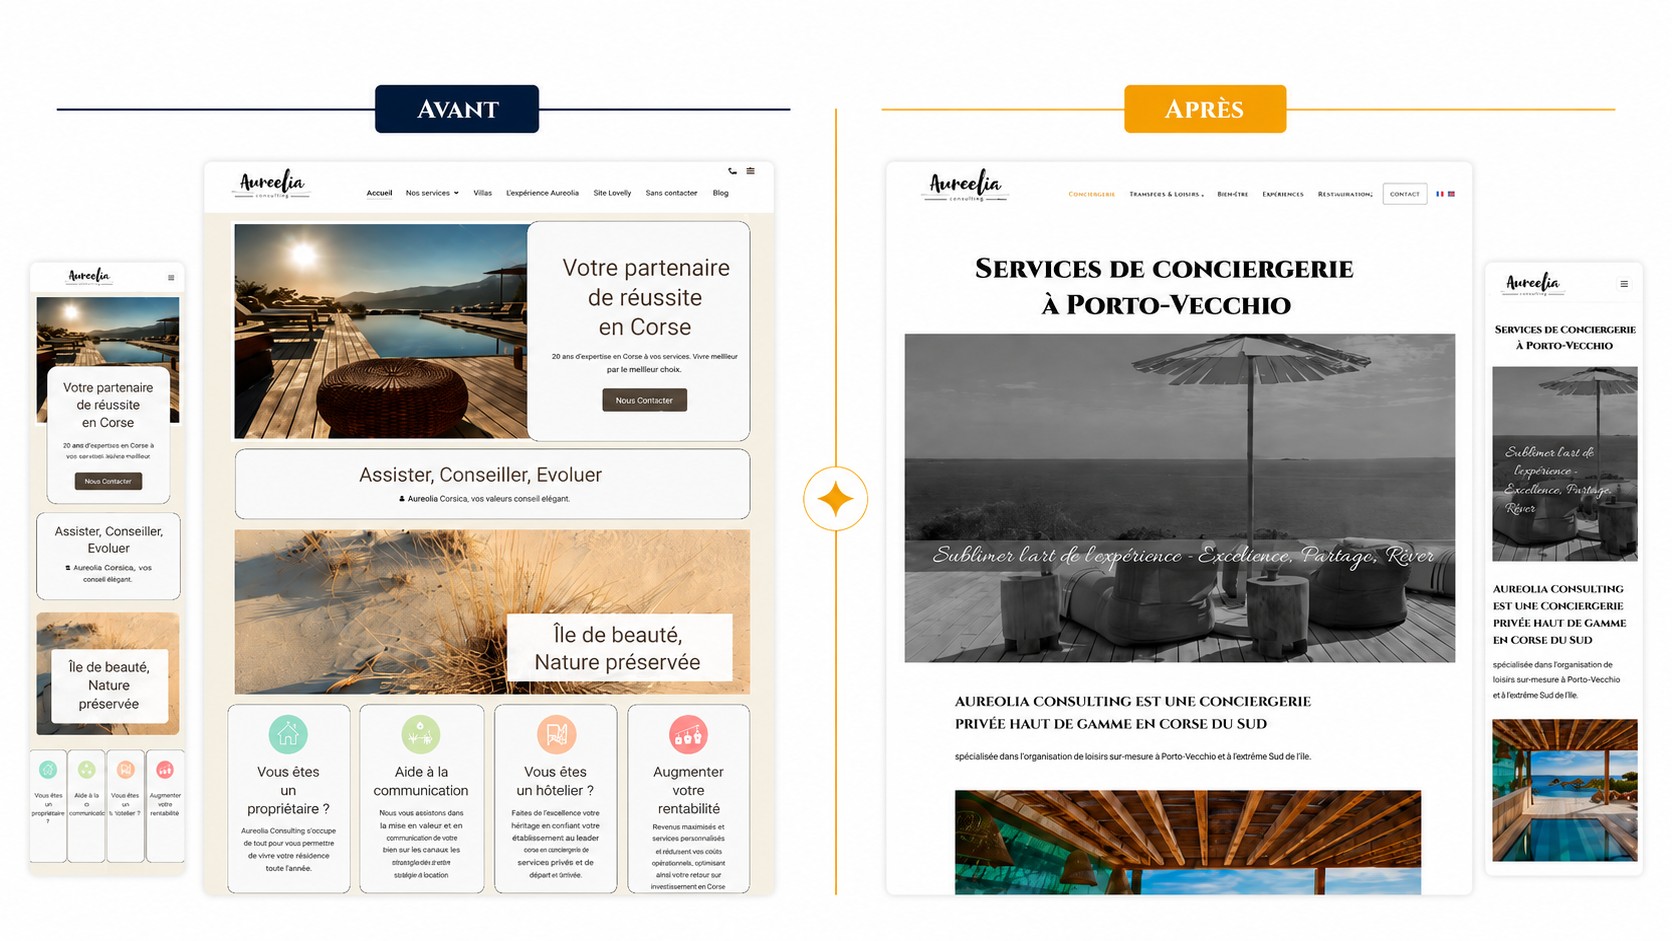Open the Site Lovelly menu item
This screenshot has height=941, width=1672.
click(x=612, y=193)
